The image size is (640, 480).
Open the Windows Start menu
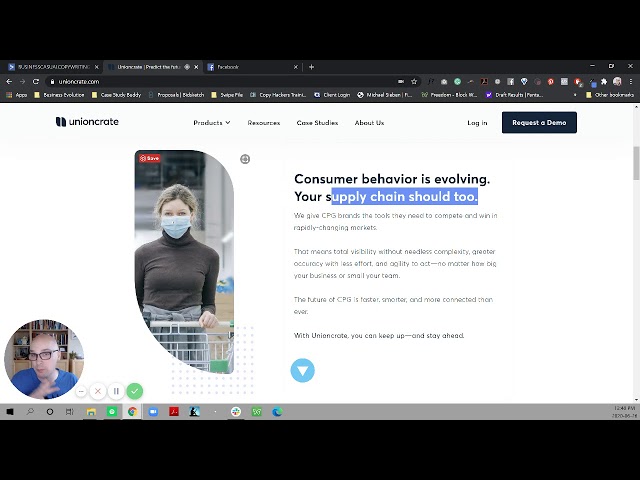[10, 411]
